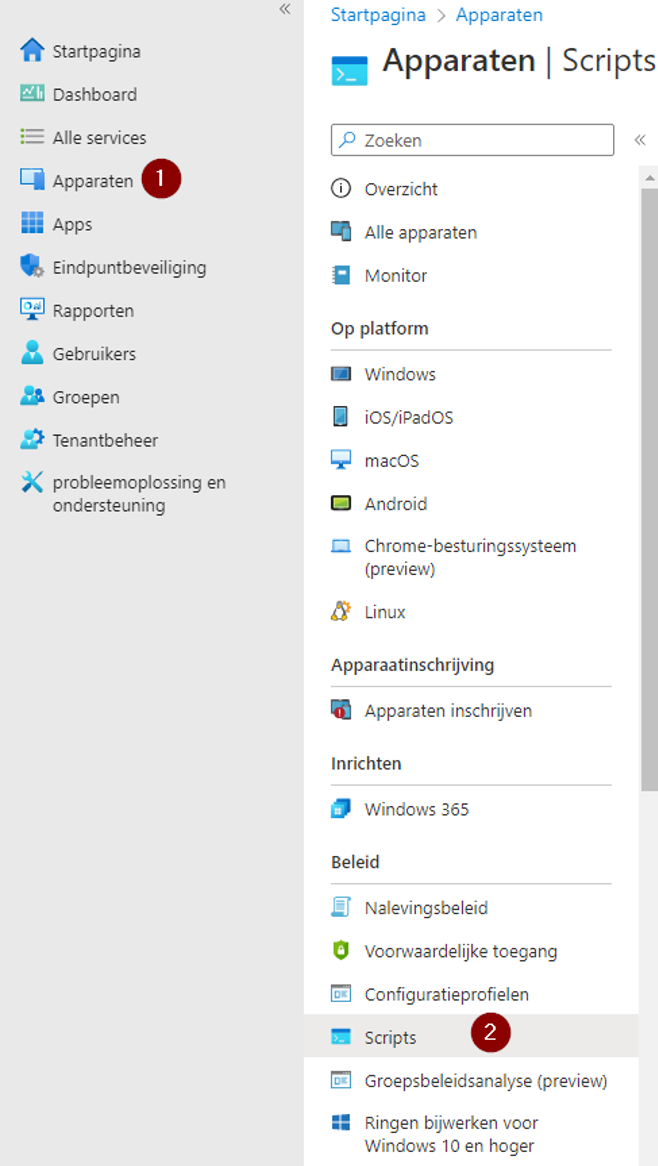This screenshot has width=658, height=1166.
Task: Click scrollbar up arrow in submenu
Action: click(649, 178)
